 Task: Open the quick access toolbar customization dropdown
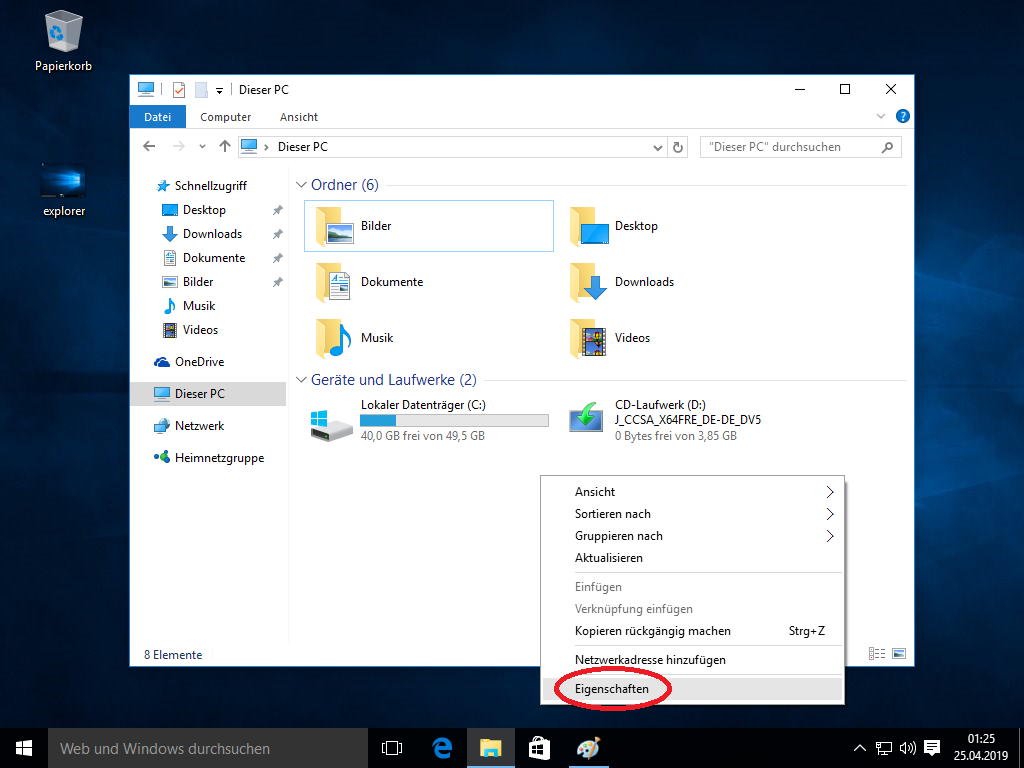point(219,89)
